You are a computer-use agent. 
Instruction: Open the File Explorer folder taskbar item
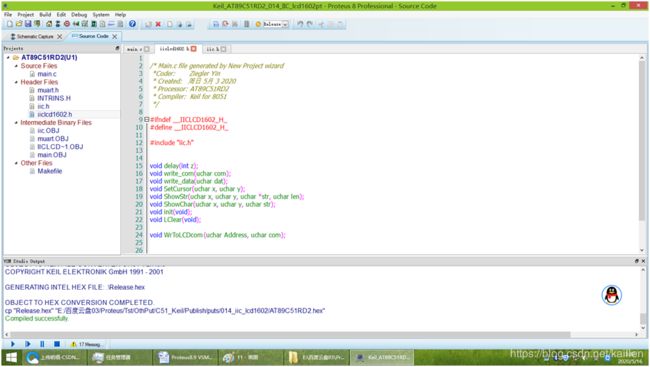pos(316,357)
